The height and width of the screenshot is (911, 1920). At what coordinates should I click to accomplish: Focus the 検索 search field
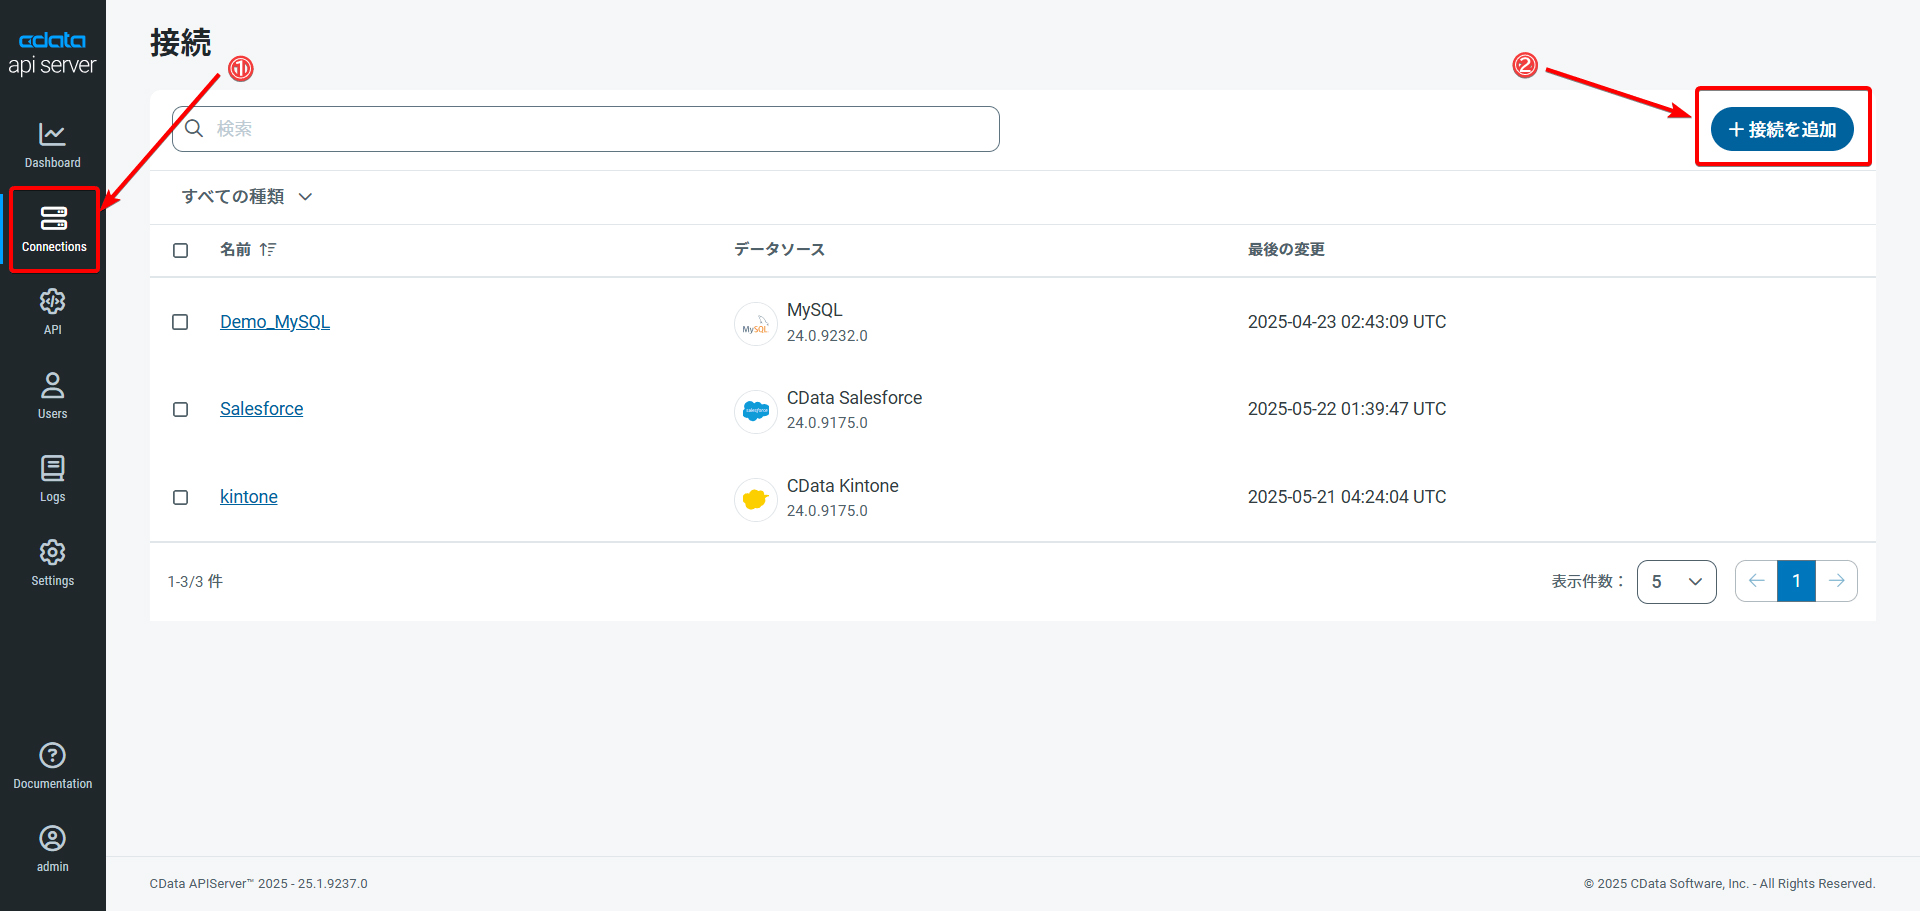click(x=586, y=129)
